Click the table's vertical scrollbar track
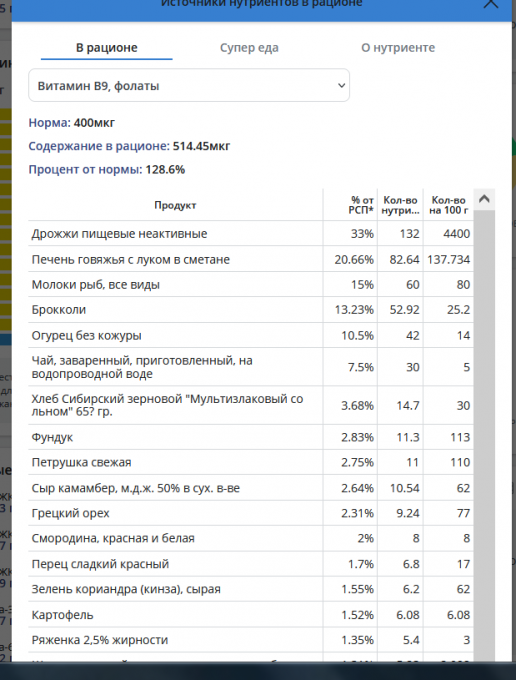The width and height of the screenshot is (516, 680). pyautogui.click(x=484, y=435)
